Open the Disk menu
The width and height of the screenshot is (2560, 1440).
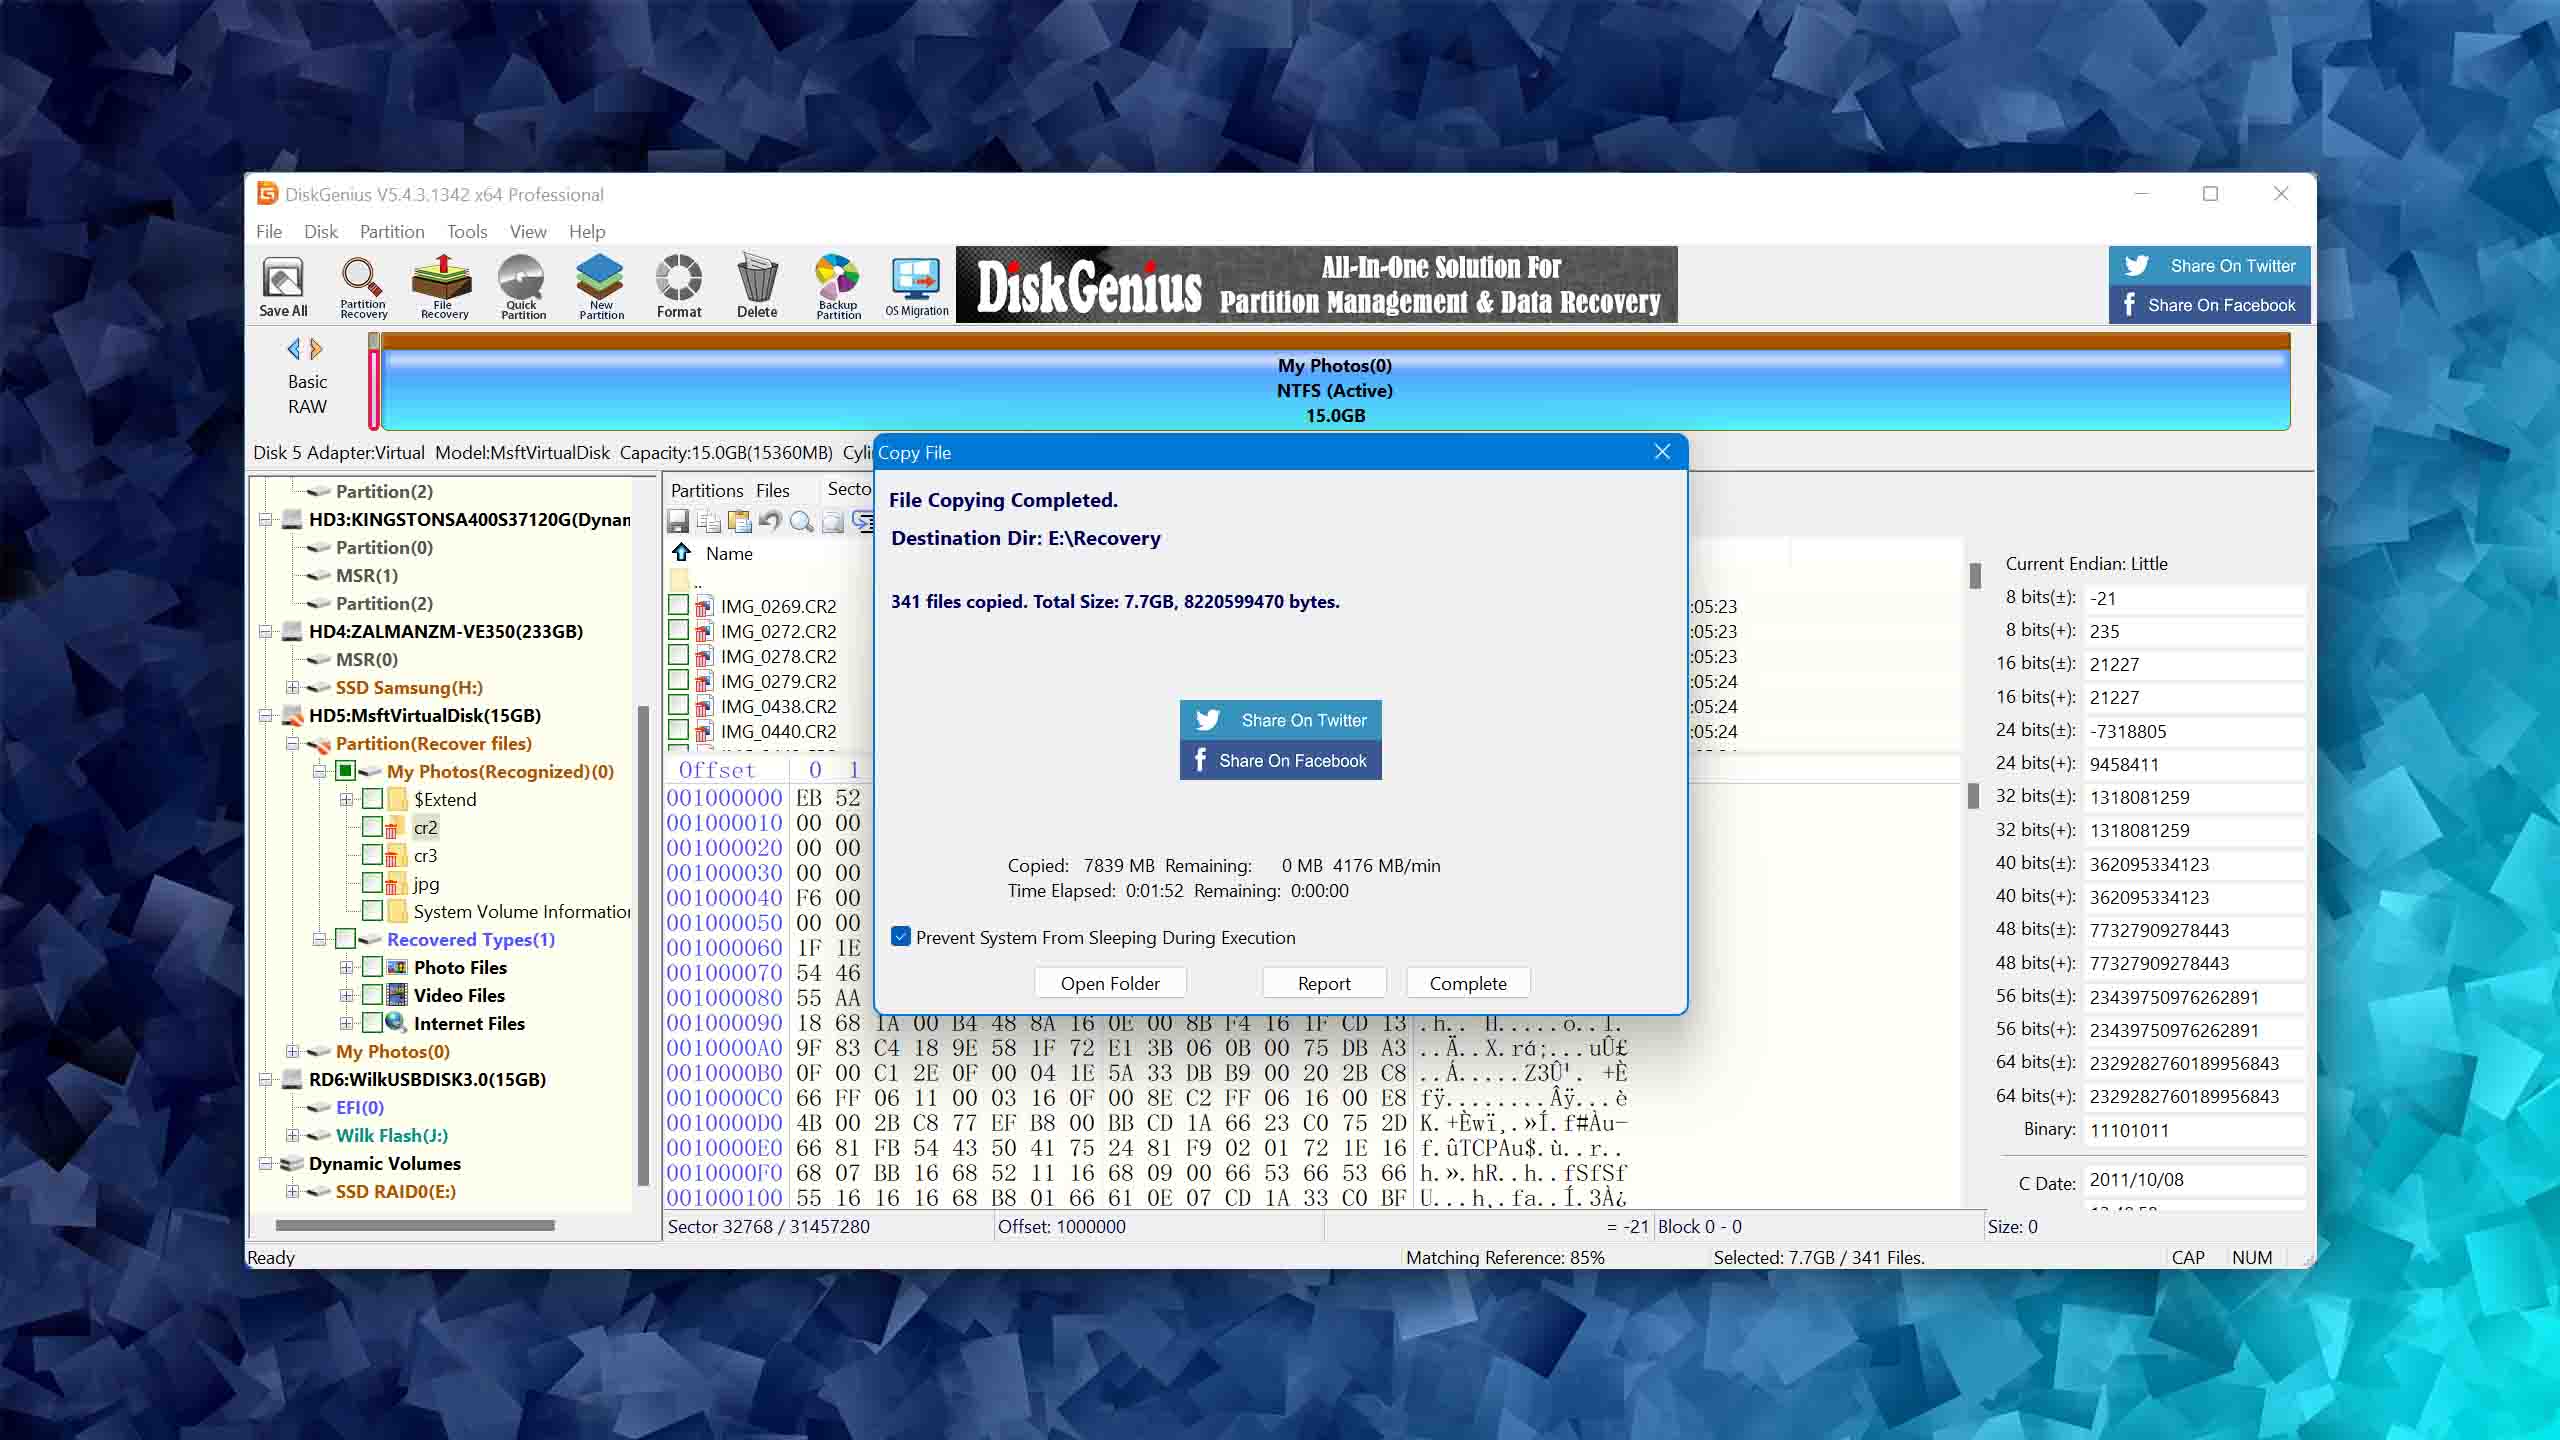point(321,231)
